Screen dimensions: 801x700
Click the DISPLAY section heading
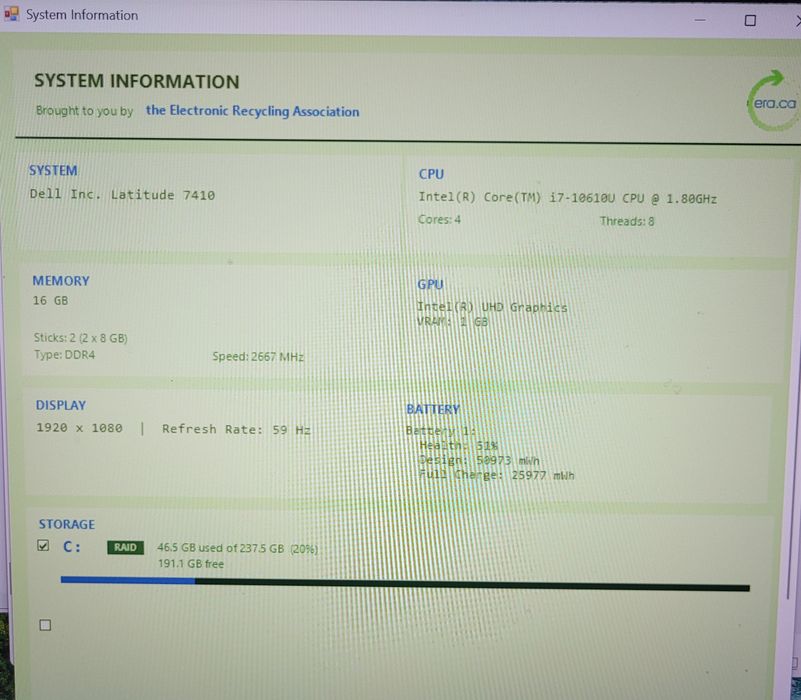coord(61,405)
